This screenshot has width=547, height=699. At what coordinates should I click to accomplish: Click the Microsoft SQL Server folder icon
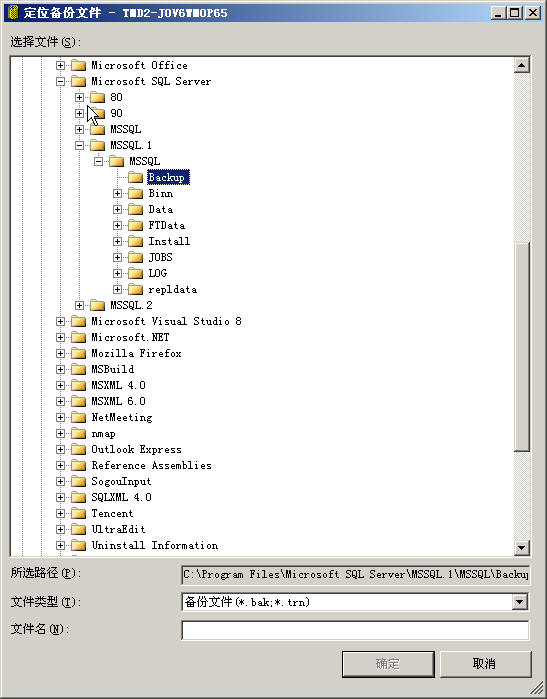(x=78, y=82)
